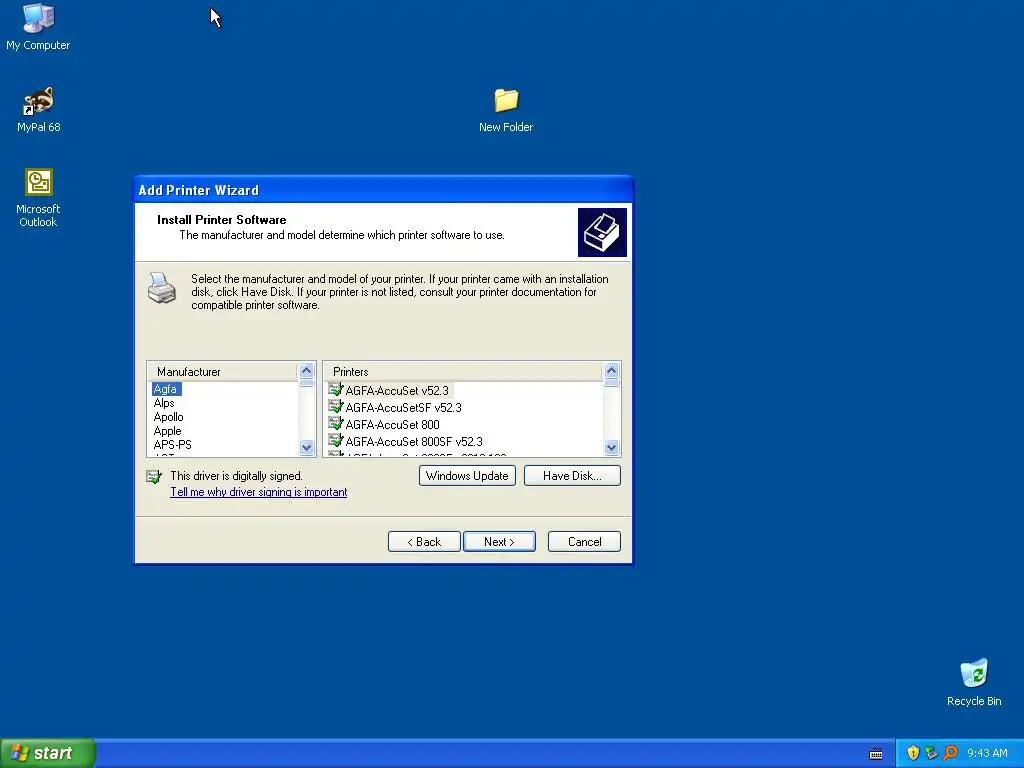Select APS-PS in the Manufacturer list

tap(172, 445)
